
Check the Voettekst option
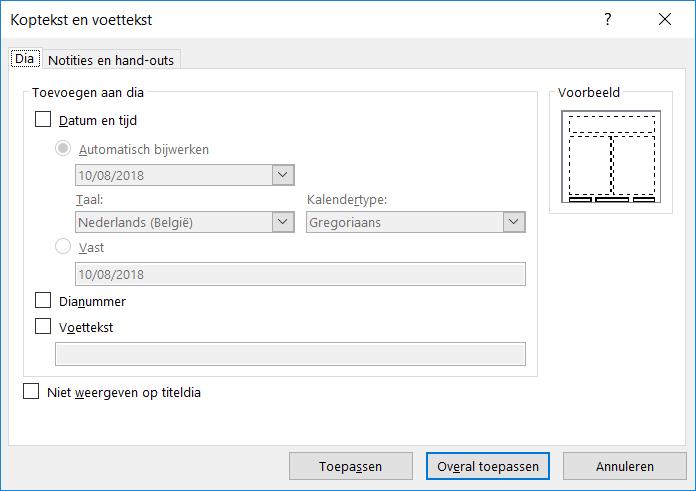pyautogui.click(x=43, y=325)
